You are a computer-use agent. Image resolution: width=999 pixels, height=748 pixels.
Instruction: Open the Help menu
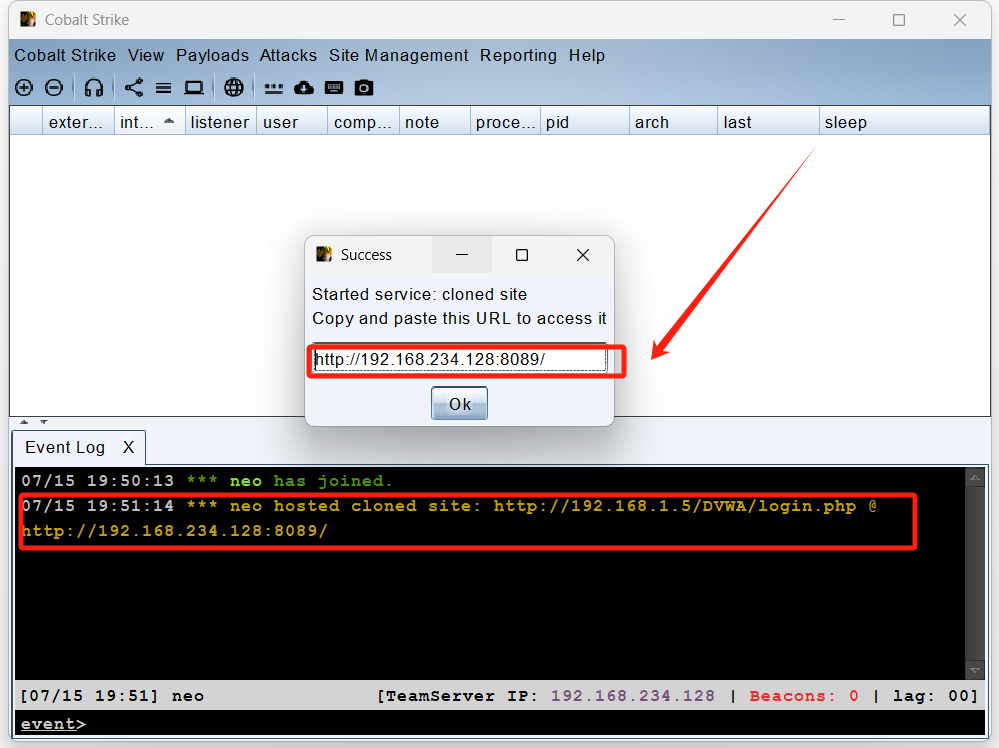click(587, 55)
